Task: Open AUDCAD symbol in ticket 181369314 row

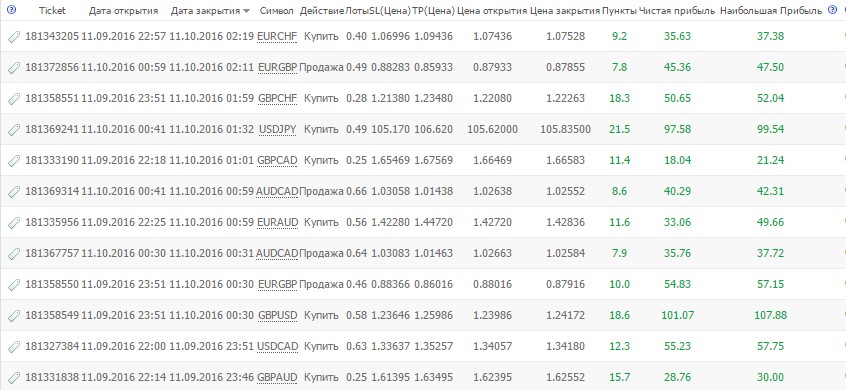Action: tap(277, 191)
